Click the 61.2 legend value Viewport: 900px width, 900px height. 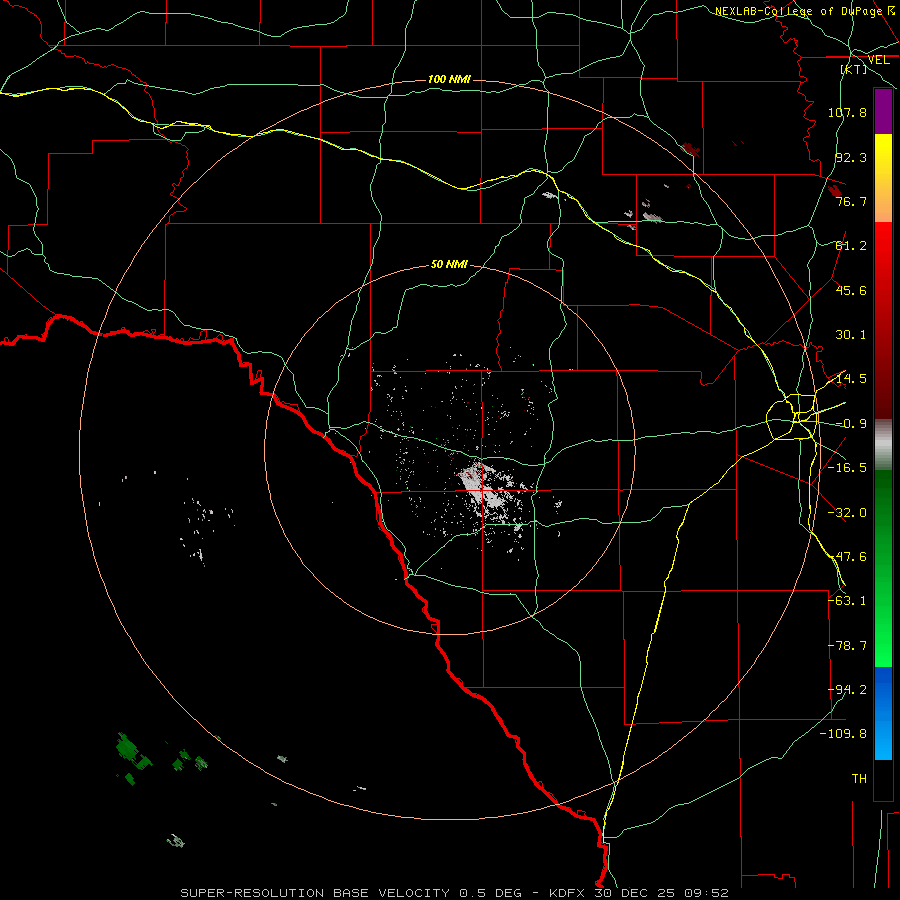[x=851, y=246]
